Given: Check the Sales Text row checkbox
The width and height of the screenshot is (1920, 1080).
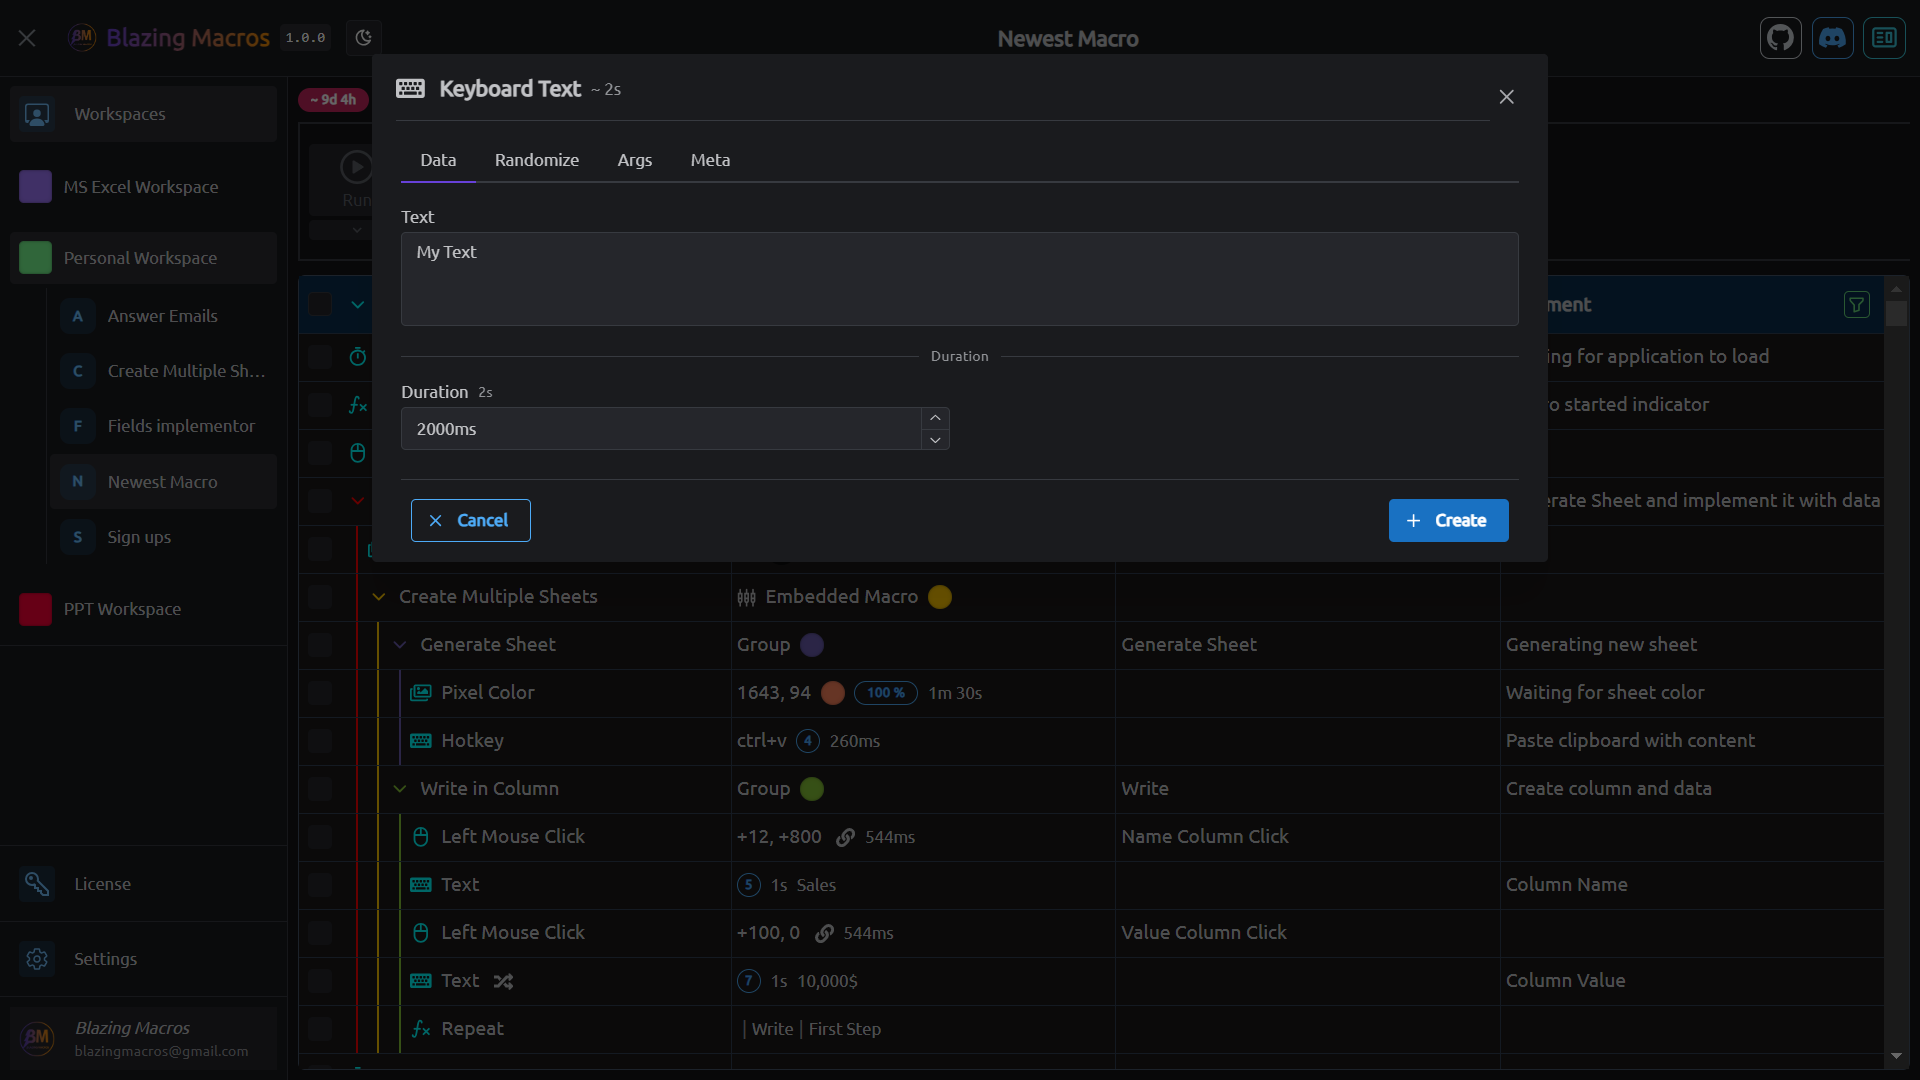Looking at the screenshot, I should click(x=320, y=885).
